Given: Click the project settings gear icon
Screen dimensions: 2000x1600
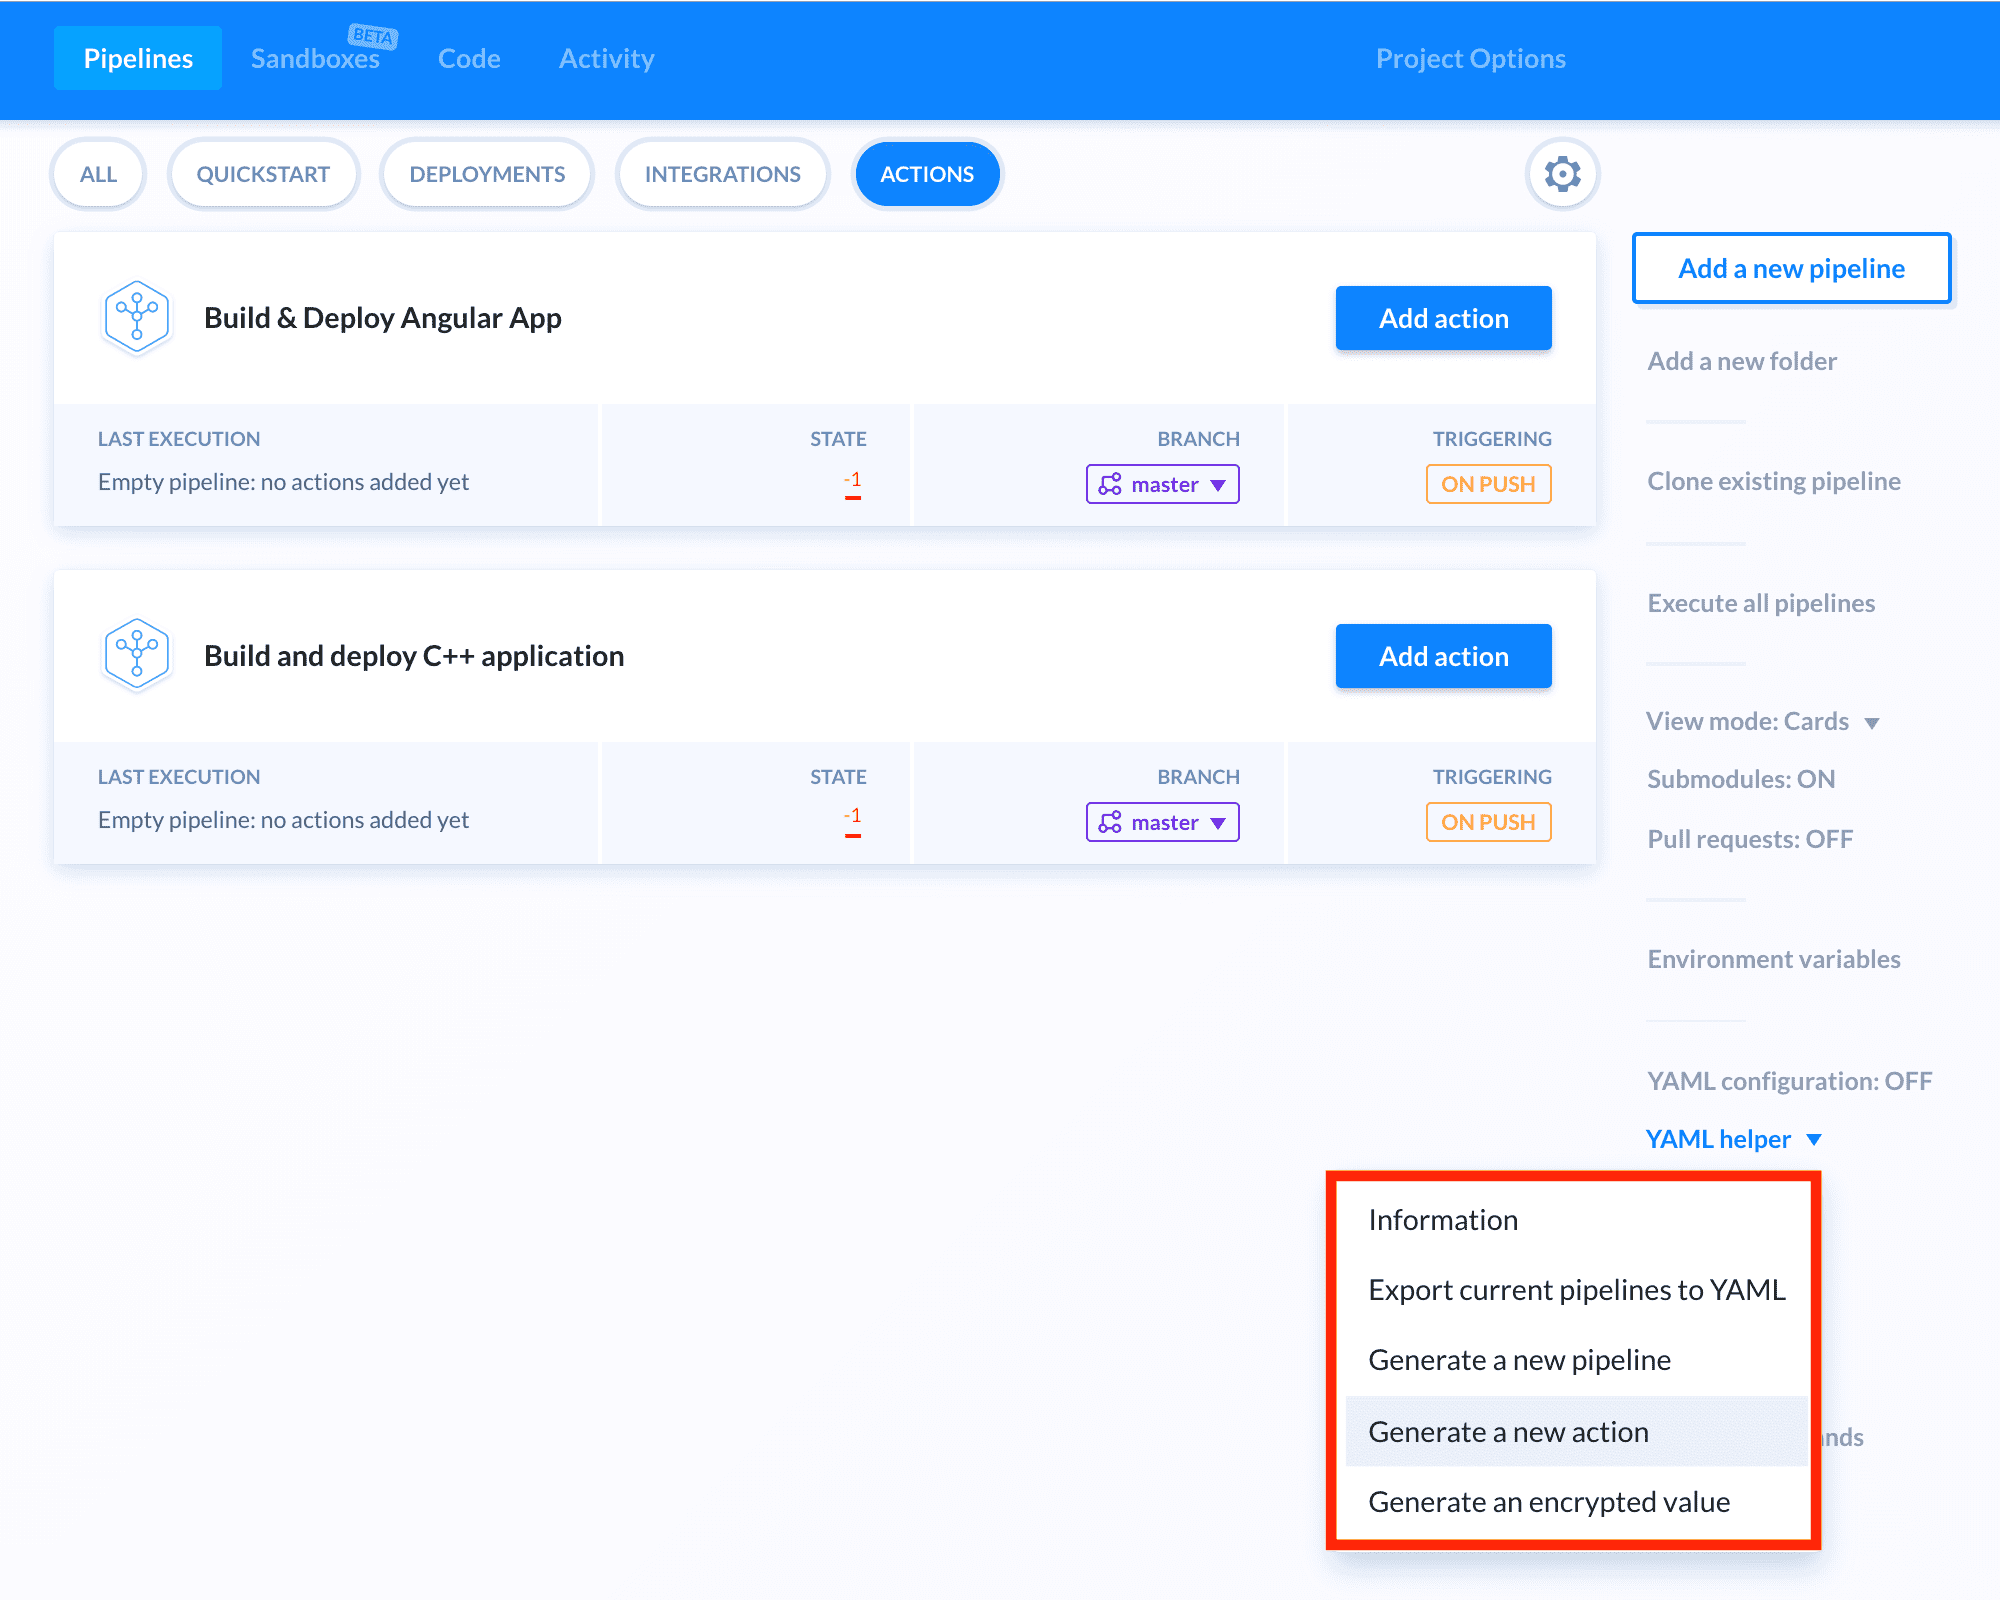Looking at the screenshot, I should click(1562, 171).
